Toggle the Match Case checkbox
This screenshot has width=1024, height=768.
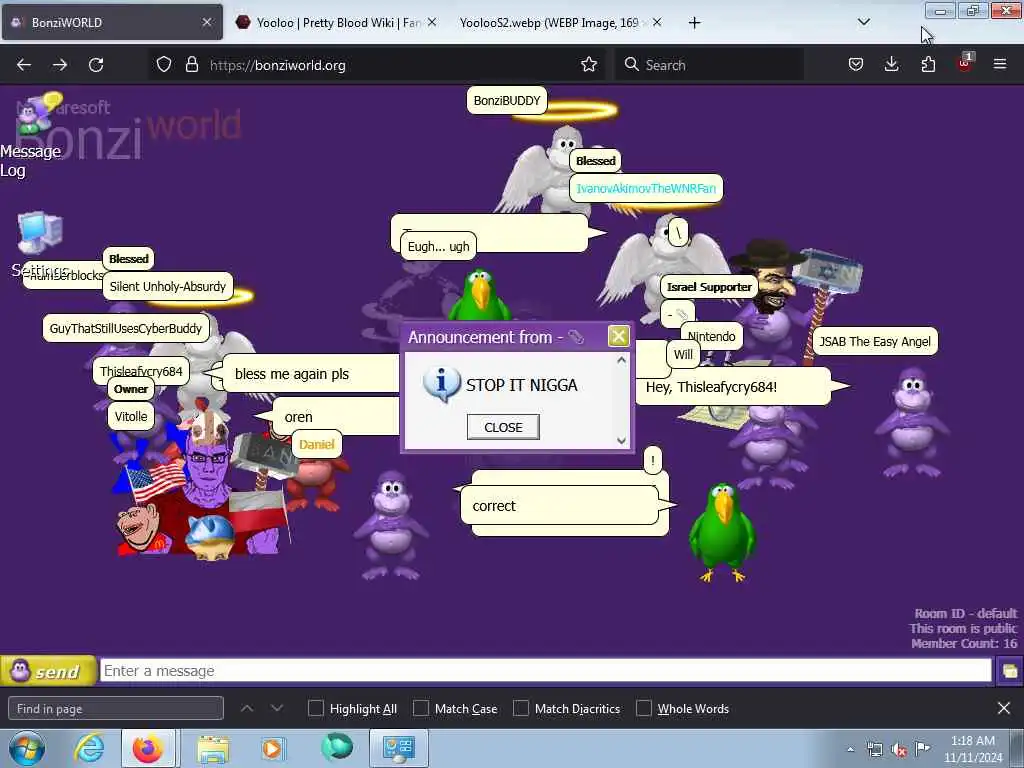point(421,708)
